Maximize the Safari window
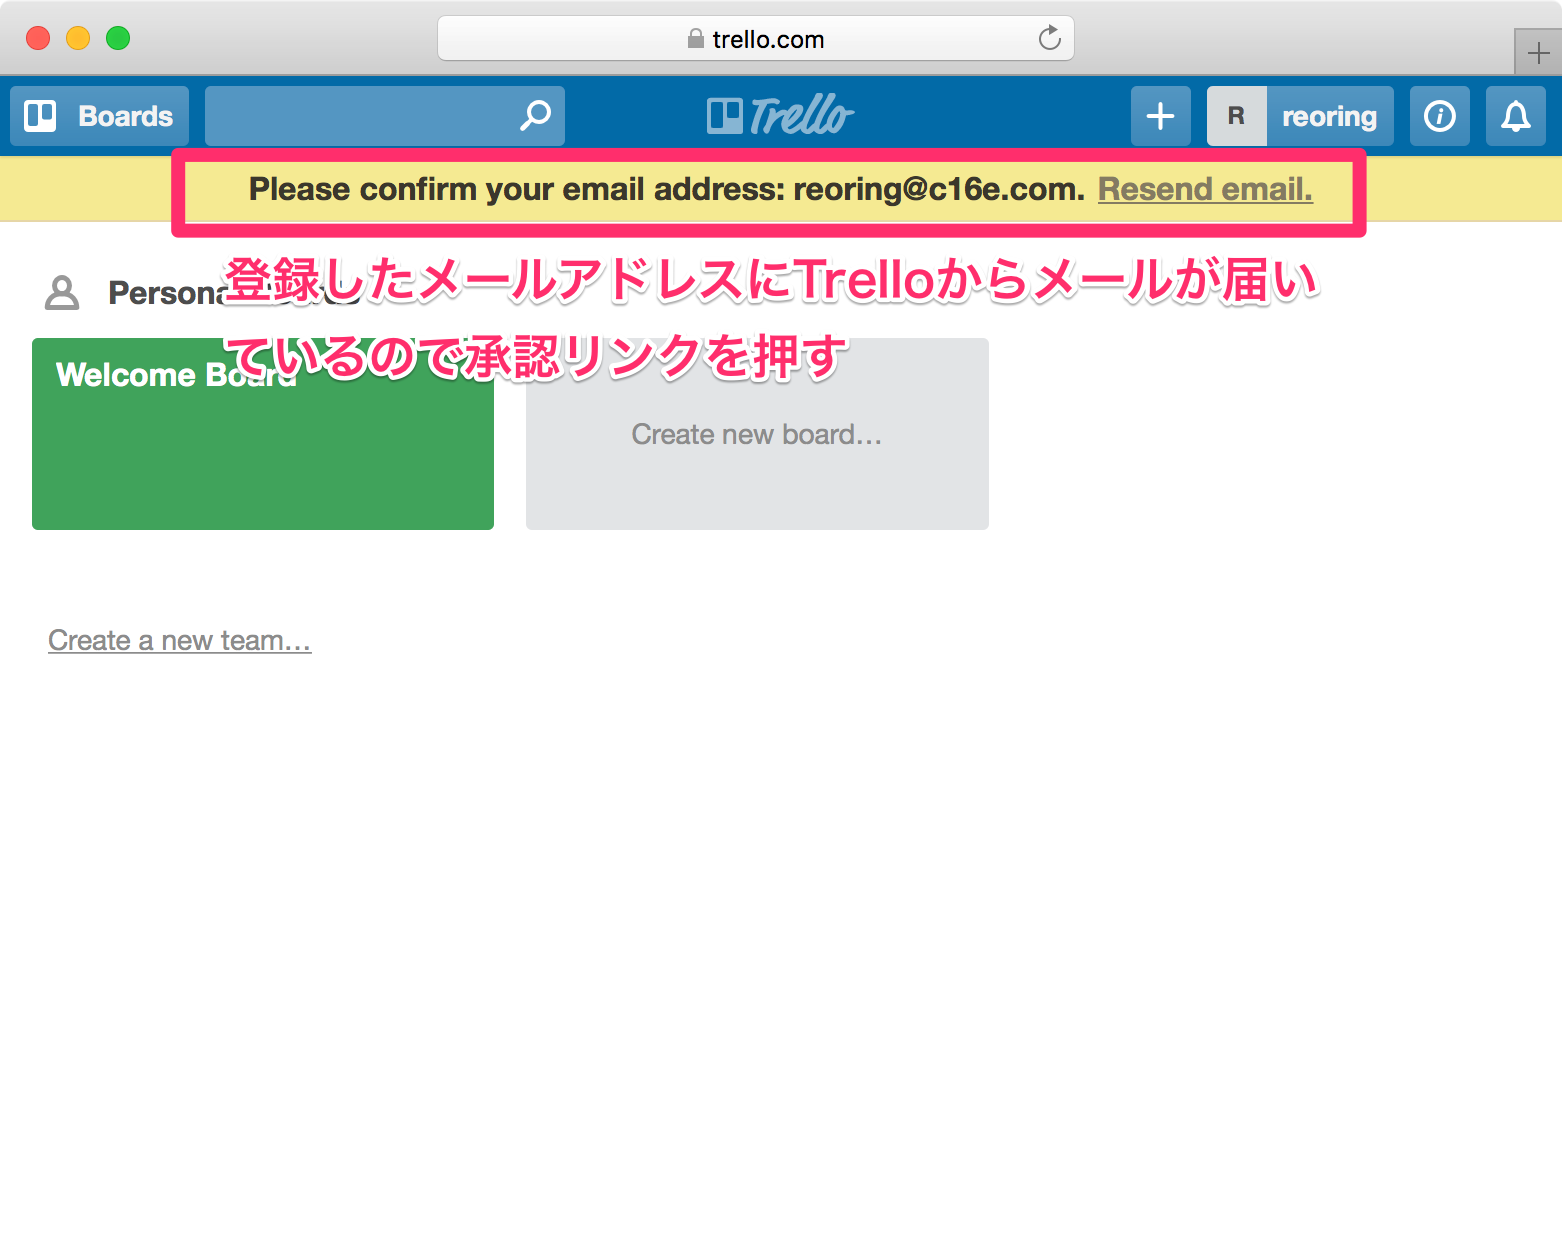This screenshot has height=1238, width=1562. click(118, 38)
